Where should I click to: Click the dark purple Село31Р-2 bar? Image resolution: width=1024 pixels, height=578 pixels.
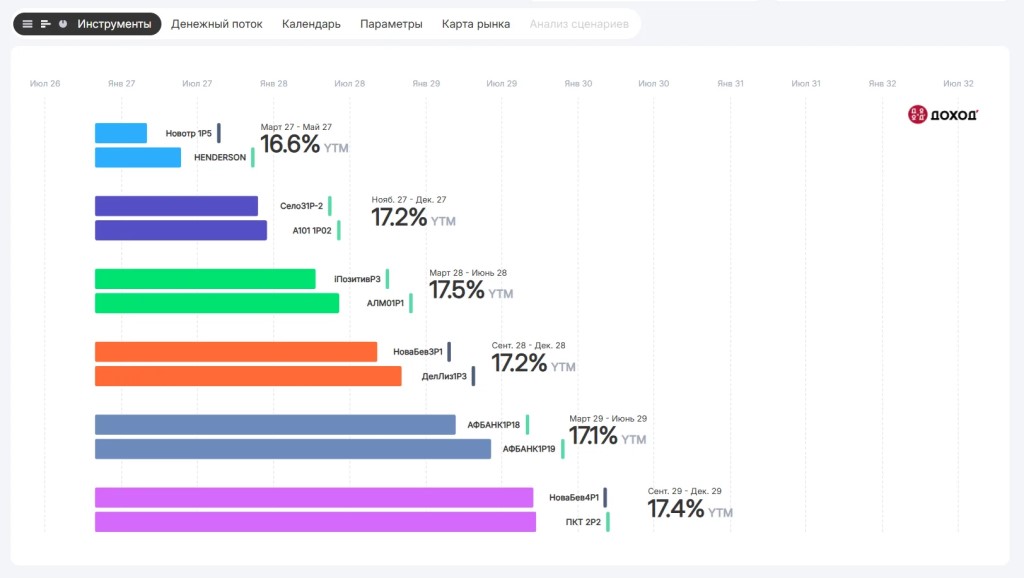(176, 206)
